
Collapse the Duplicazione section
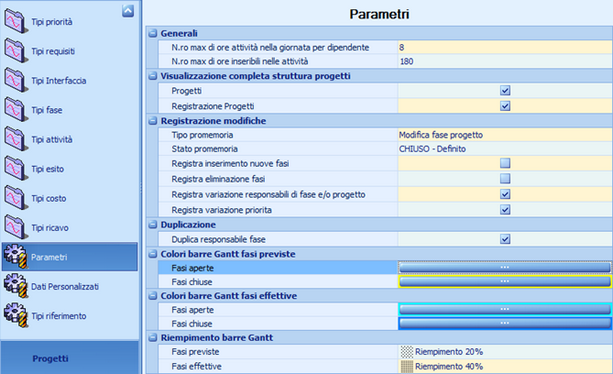coord(153,225)
